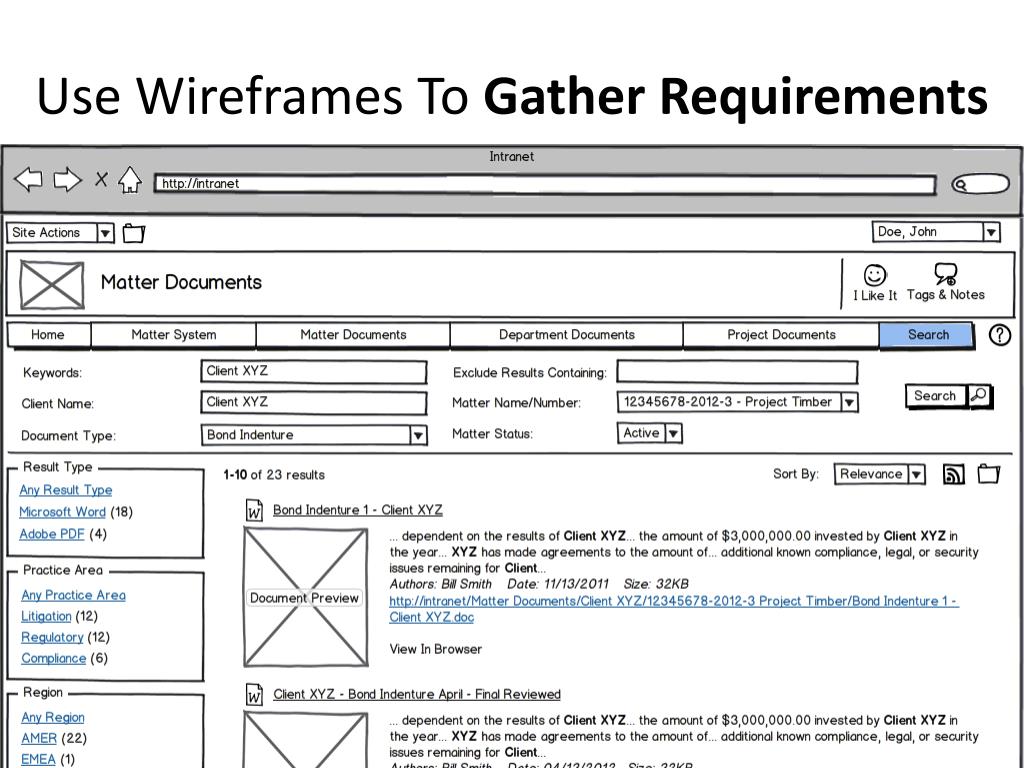This screenshot has width=1024, height=768.
Task: Click the folder icon beside Site Actions
Action: pyautogui.click(x=134, y=233)
